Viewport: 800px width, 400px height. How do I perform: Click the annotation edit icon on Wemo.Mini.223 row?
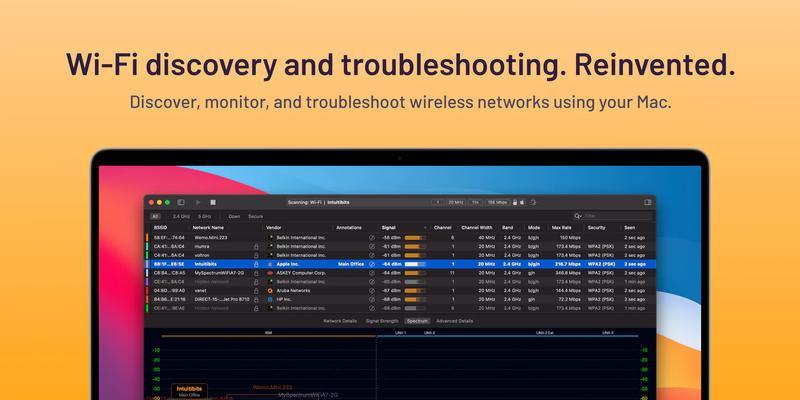pos(371,238)
